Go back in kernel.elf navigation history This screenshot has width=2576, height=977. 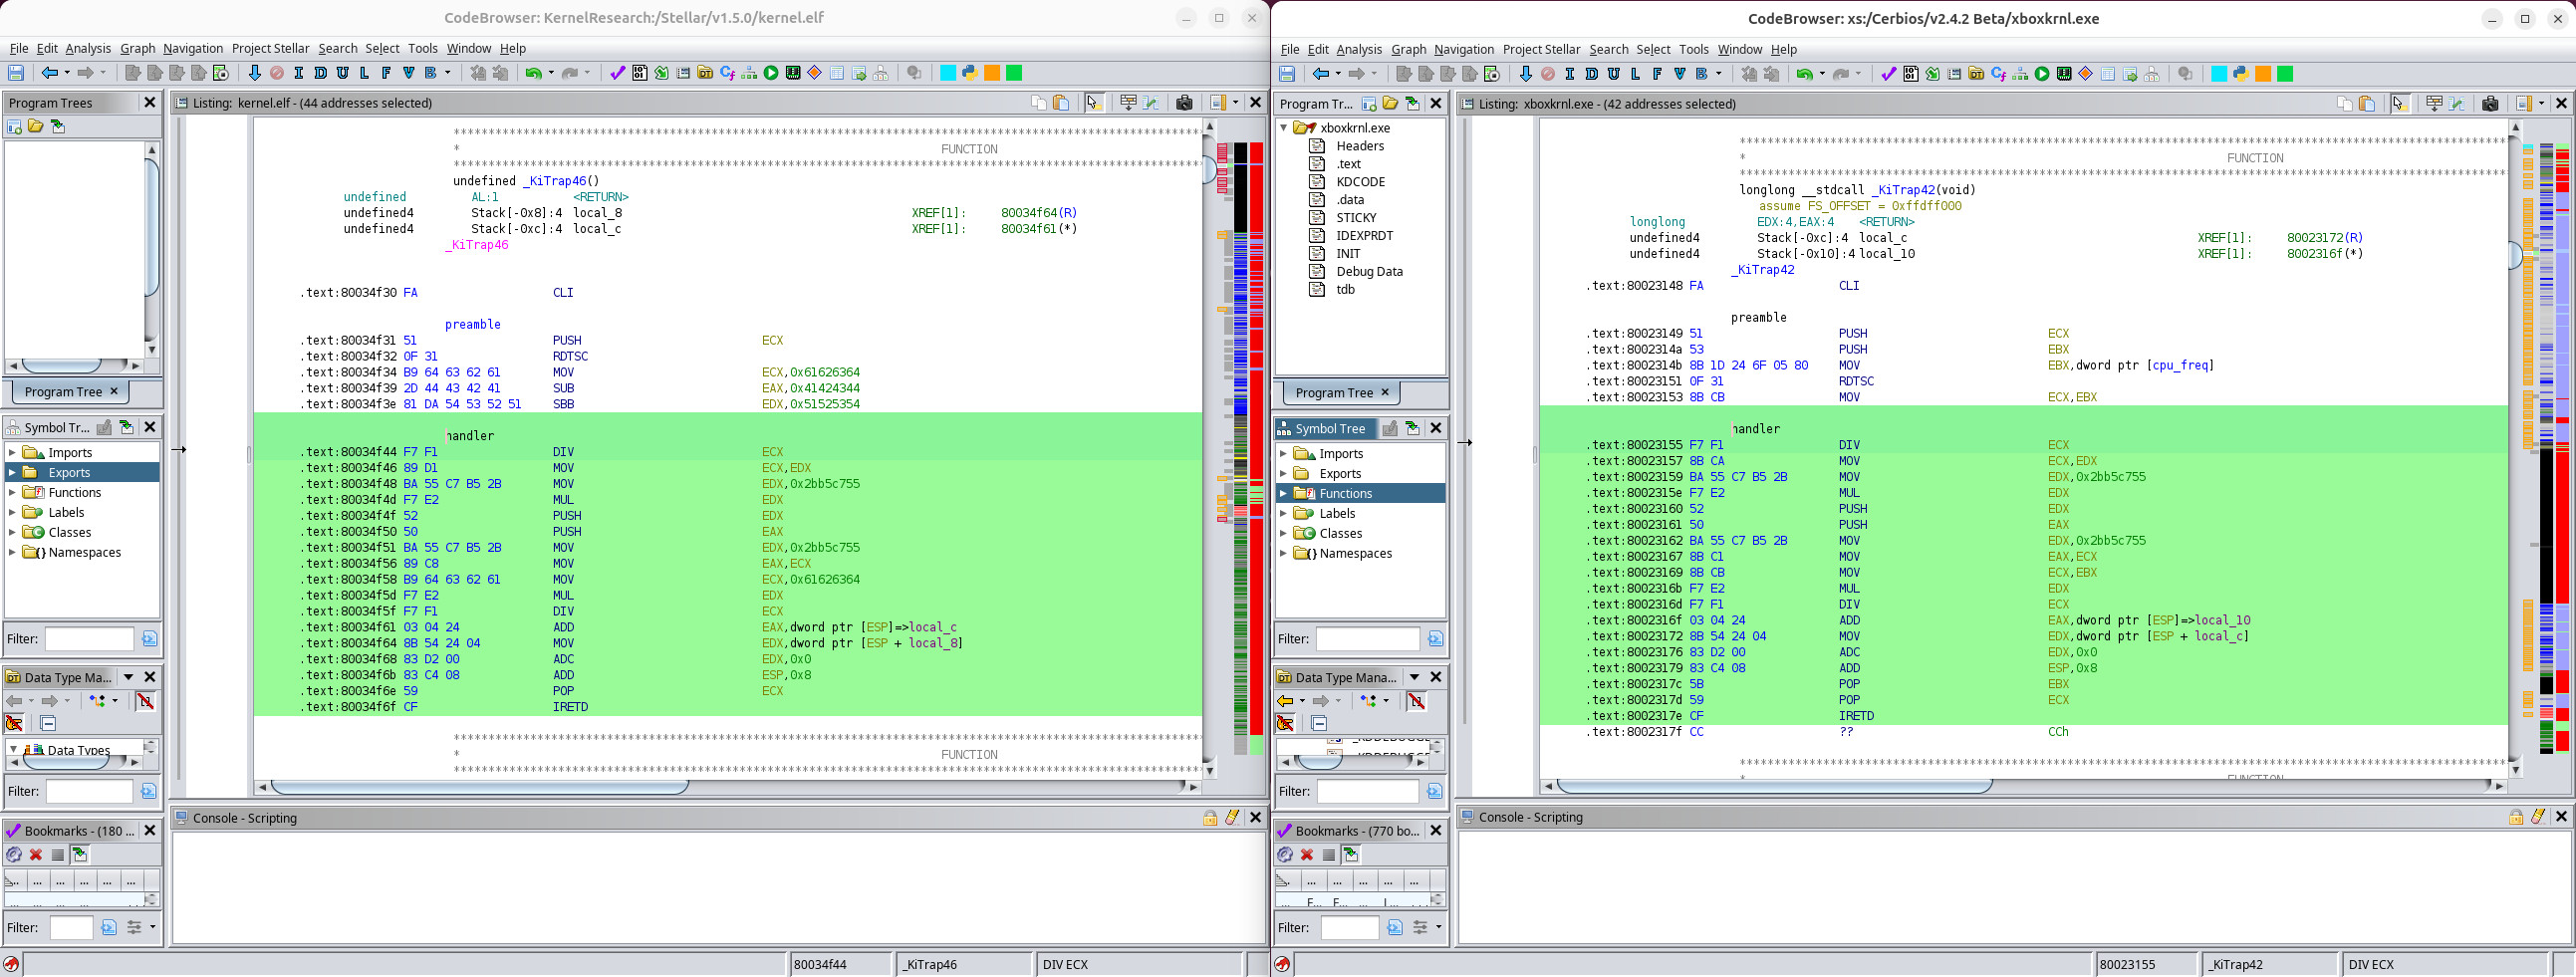49,73
